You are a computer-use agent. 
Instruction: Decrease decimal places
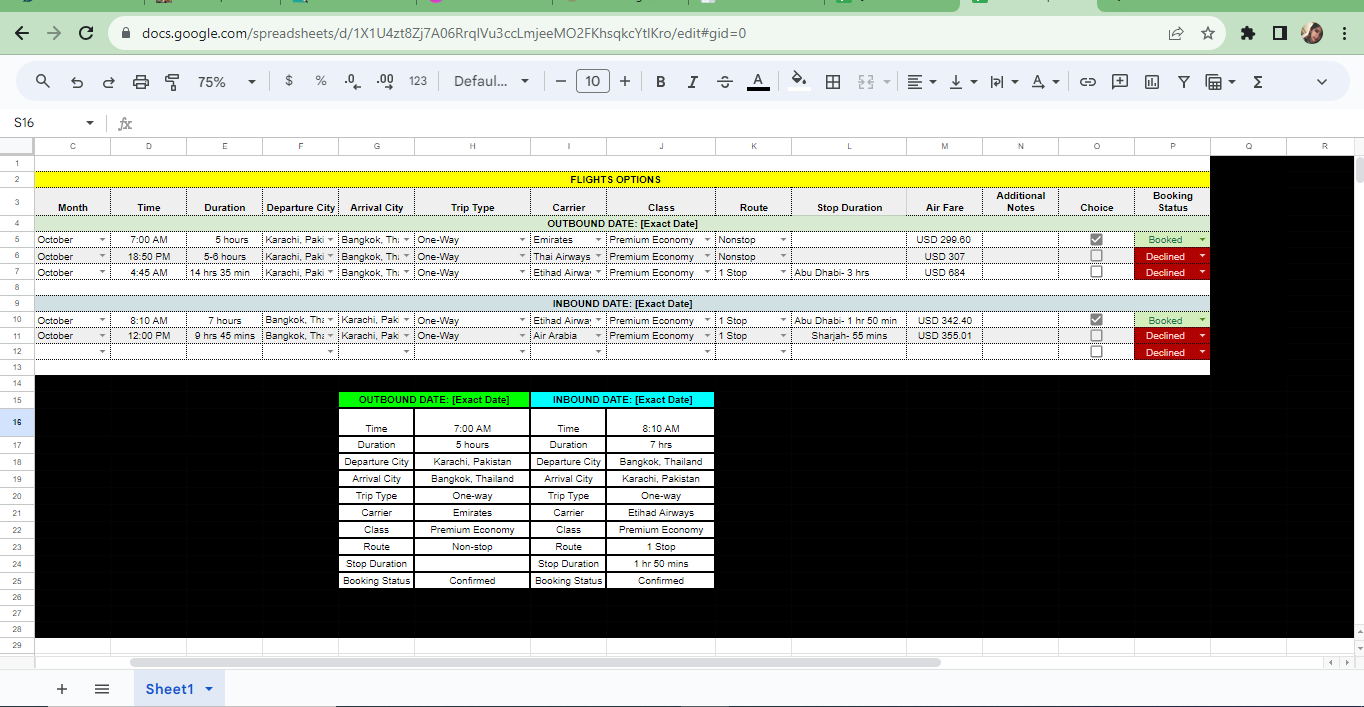352,81
